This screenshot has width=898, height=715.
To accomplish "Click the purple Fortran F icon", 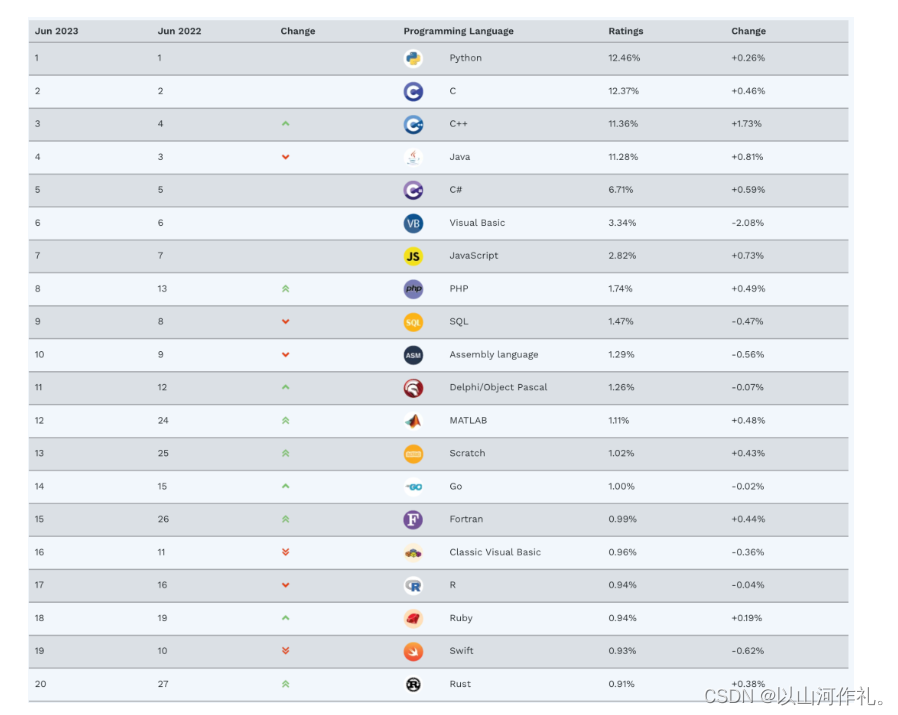I will tap(413, 520).
